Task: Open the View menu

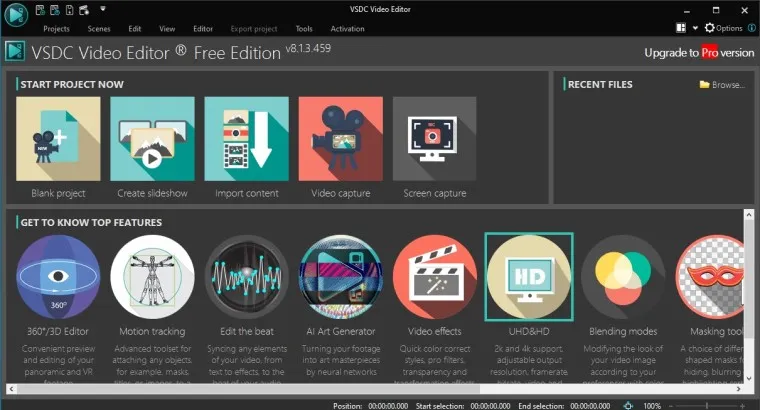Action: coord(167,29)
